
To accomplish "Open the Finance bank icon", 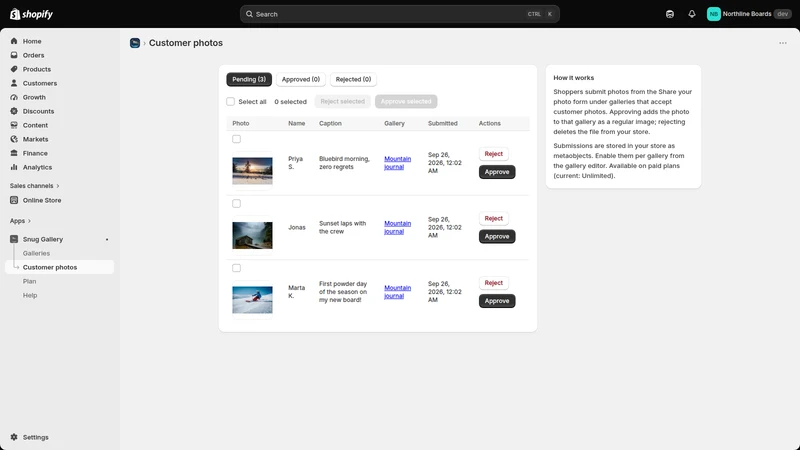I will point(14,153).
